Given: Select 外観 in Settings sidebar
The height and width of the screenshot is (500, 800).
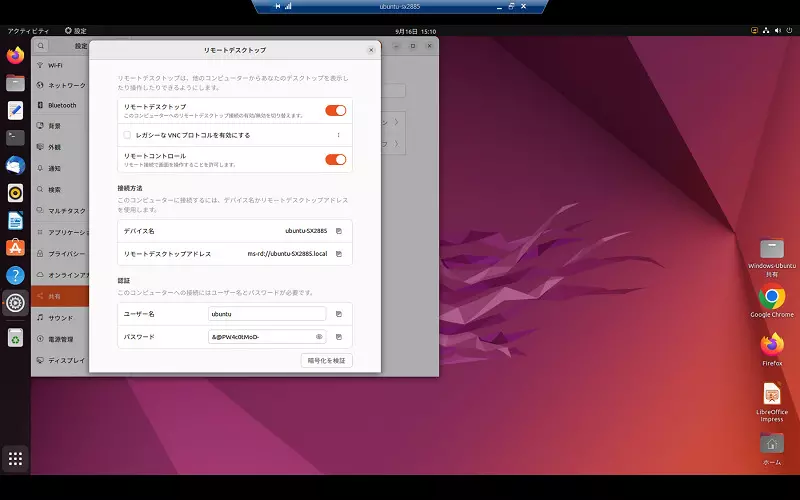Looking at the screenshot, I should tap(60, 147).
